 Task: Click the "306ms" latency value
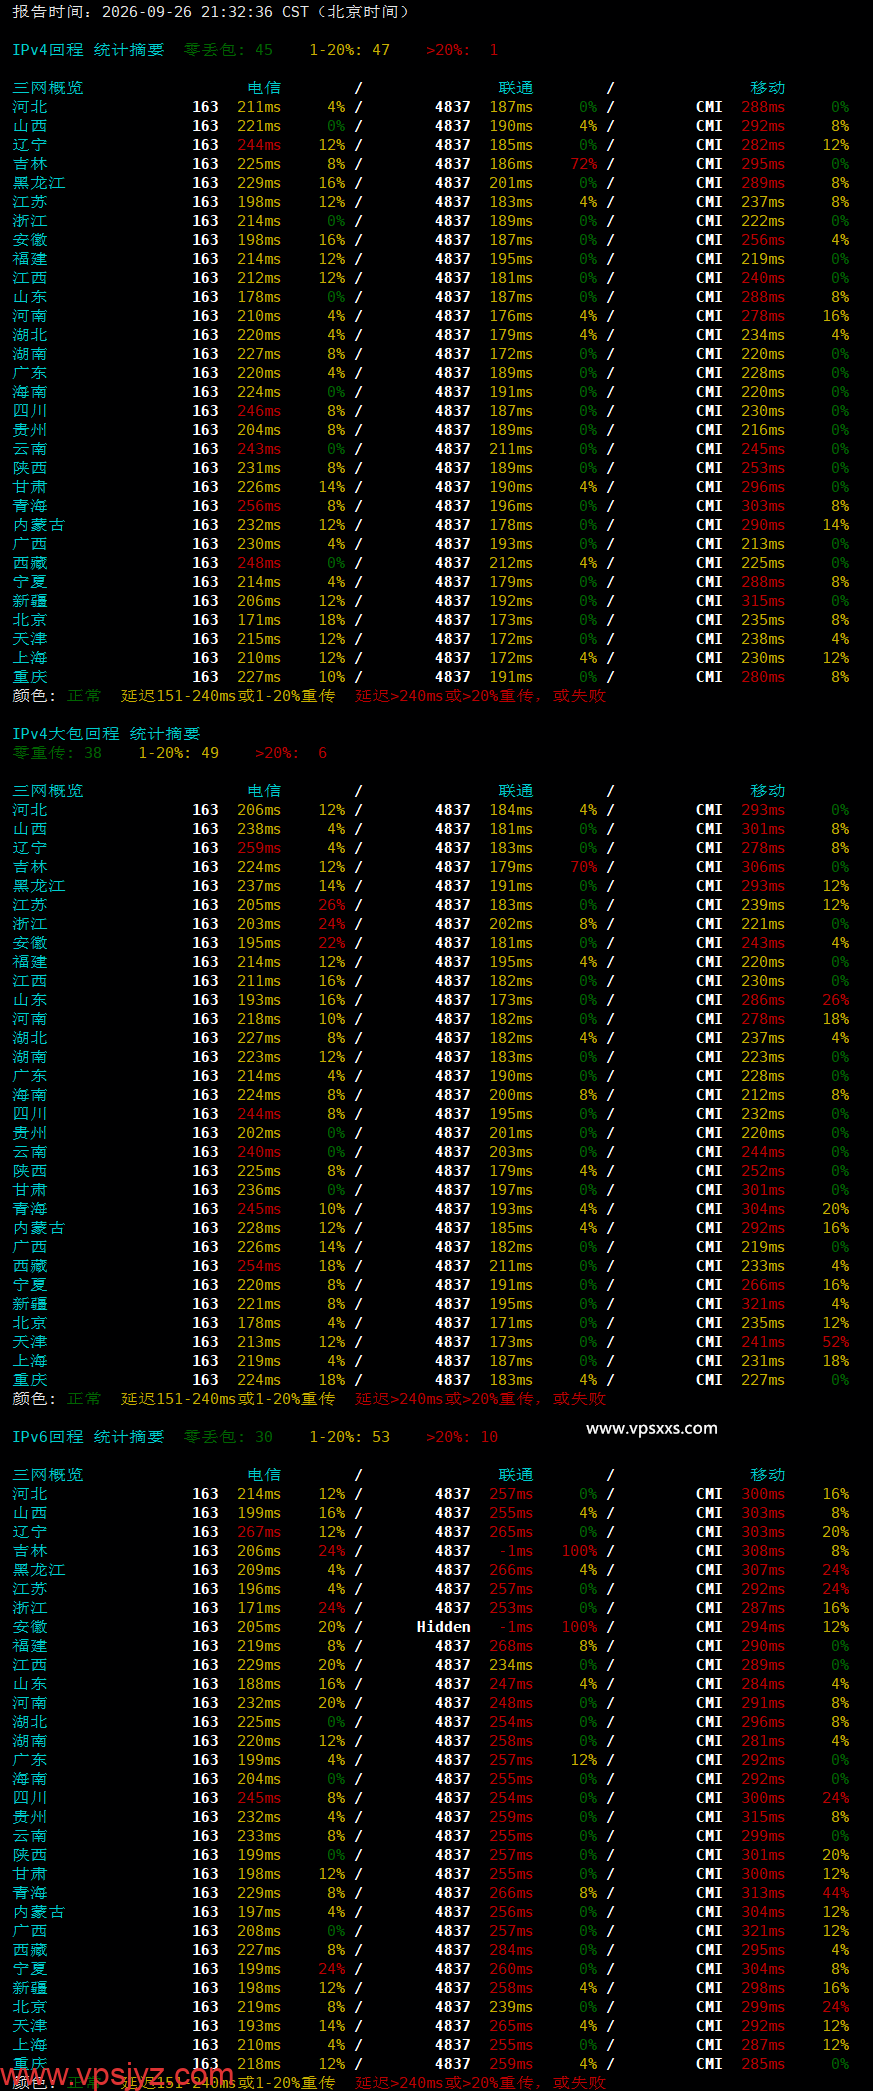click(763, 867)
